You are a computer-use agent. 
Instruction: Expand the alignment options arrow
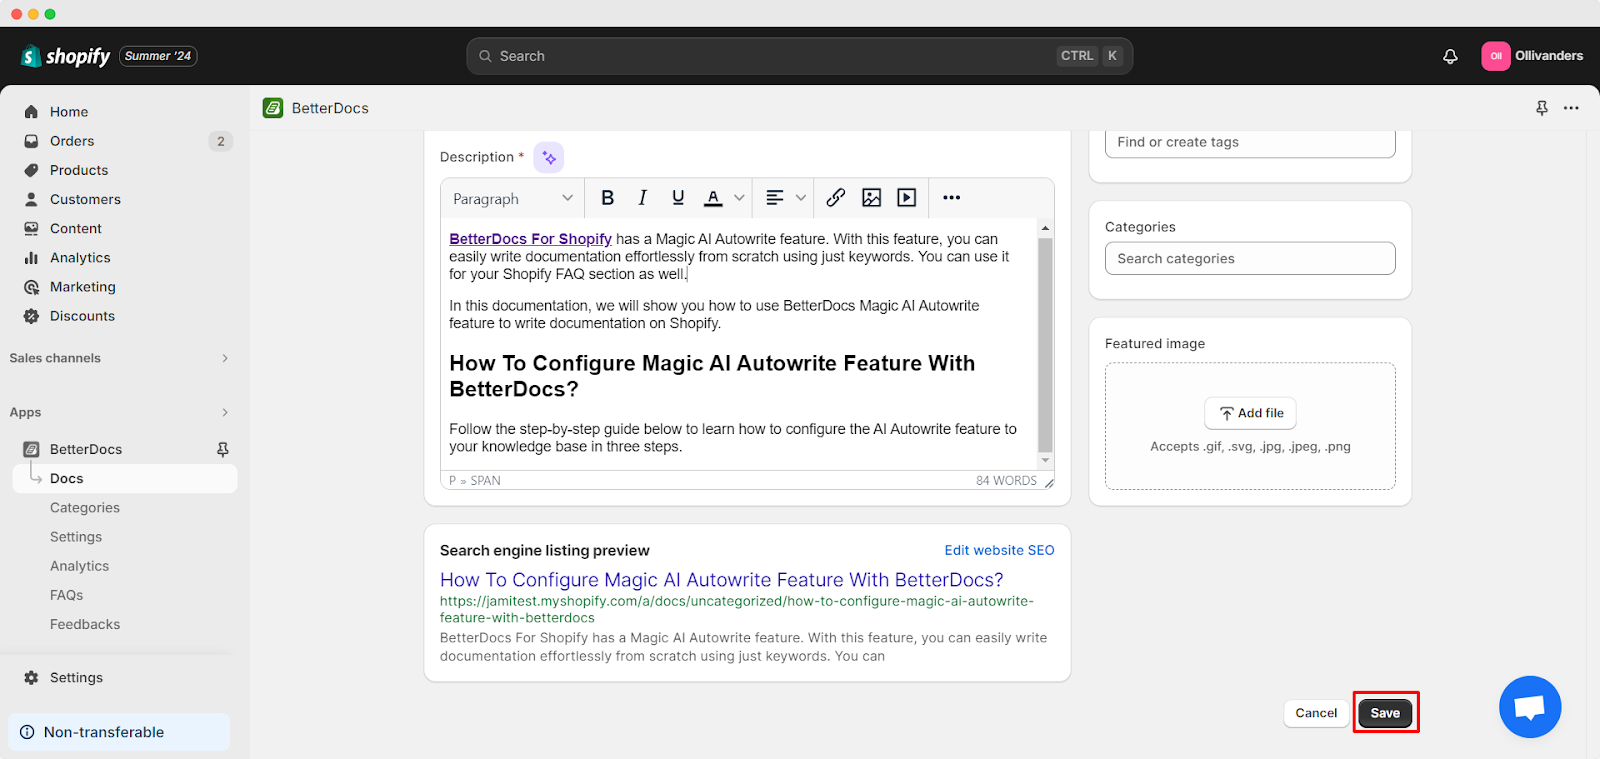click(x=801, y=198)
